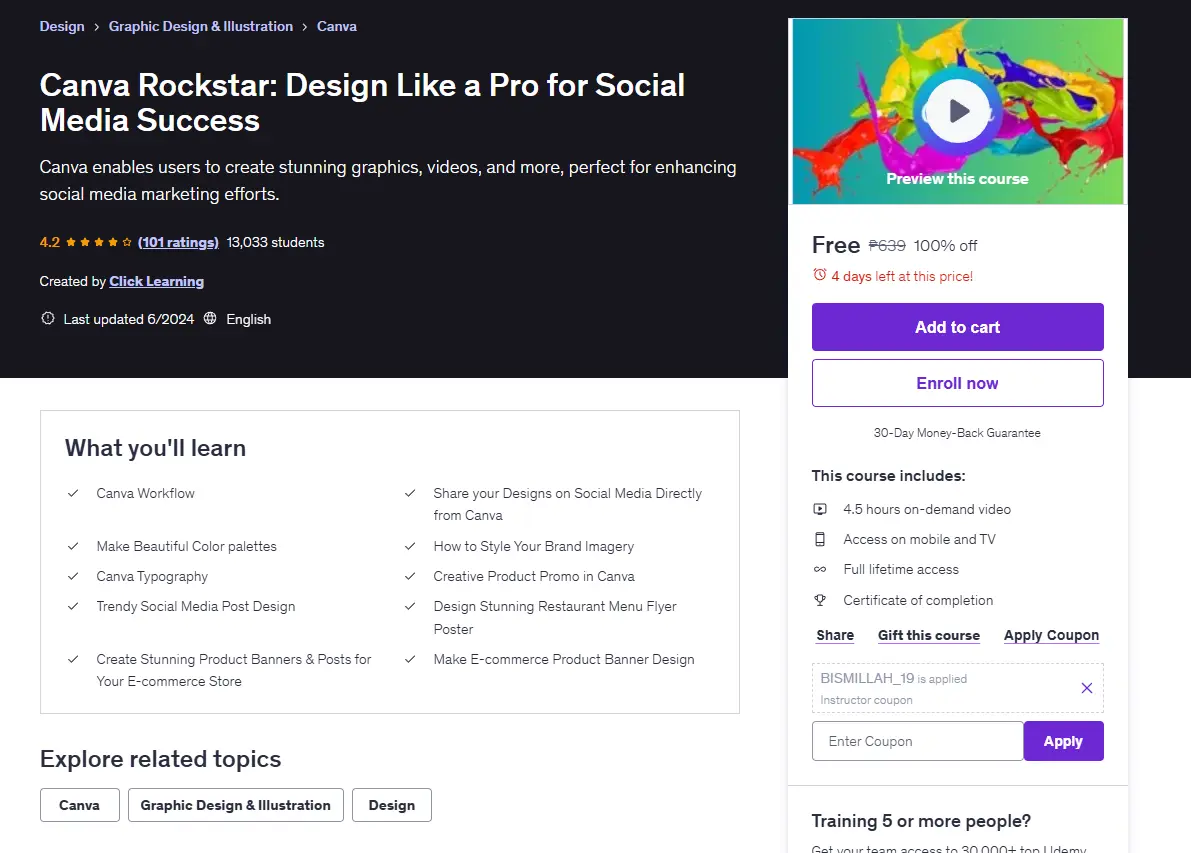Click the 'Explore related topics' heading
Image resolution: width=1191 pixels, height=853 pixels.
pos(160,759)
